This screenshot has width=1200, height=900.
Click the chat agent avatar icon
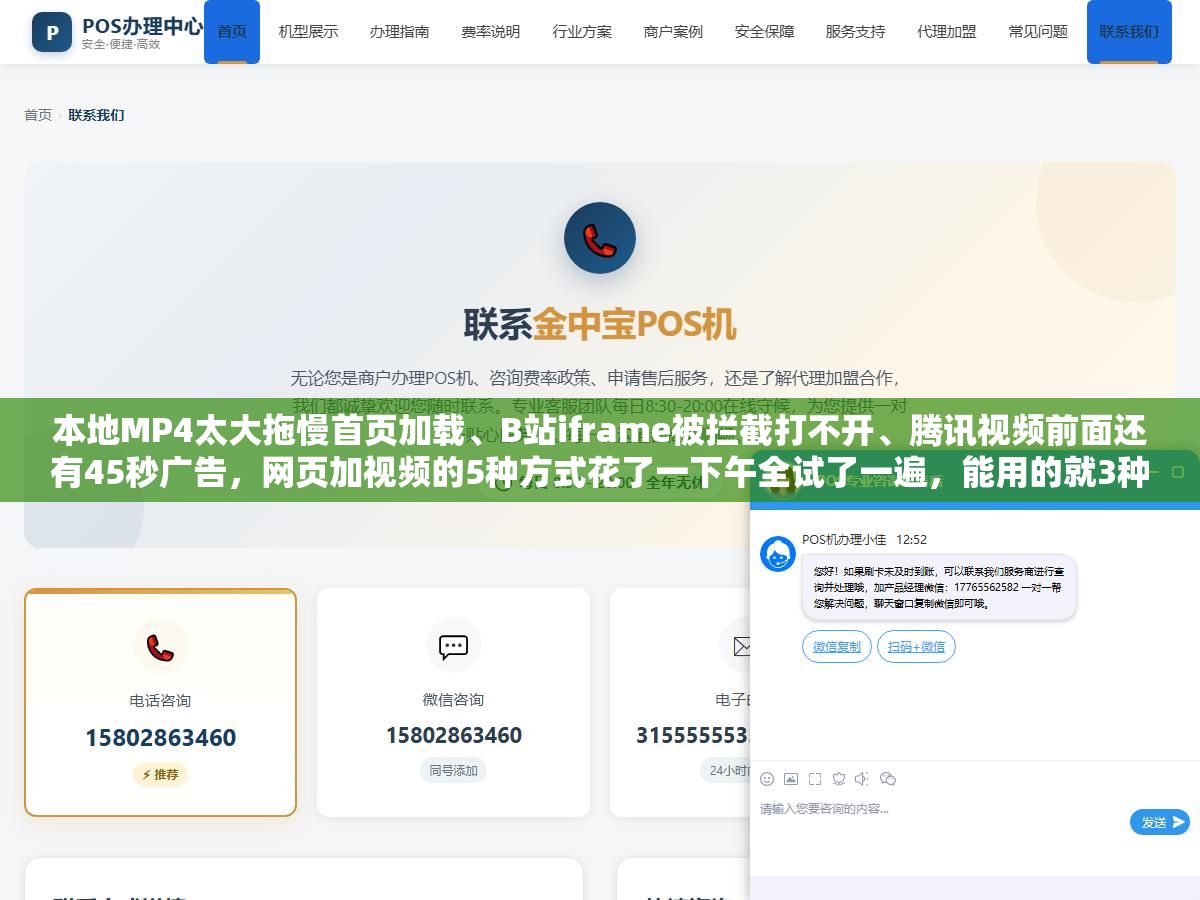tap(778, 554)
